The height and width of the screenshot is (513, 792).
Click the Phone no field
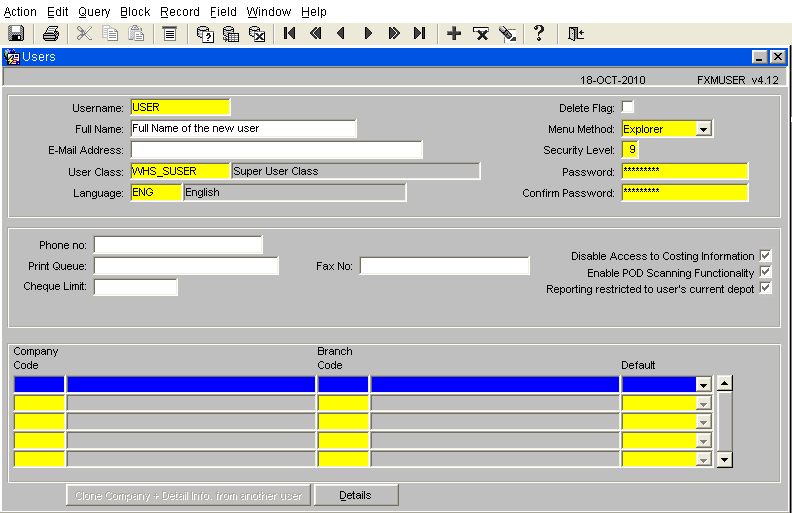click(x=178, y=244)
